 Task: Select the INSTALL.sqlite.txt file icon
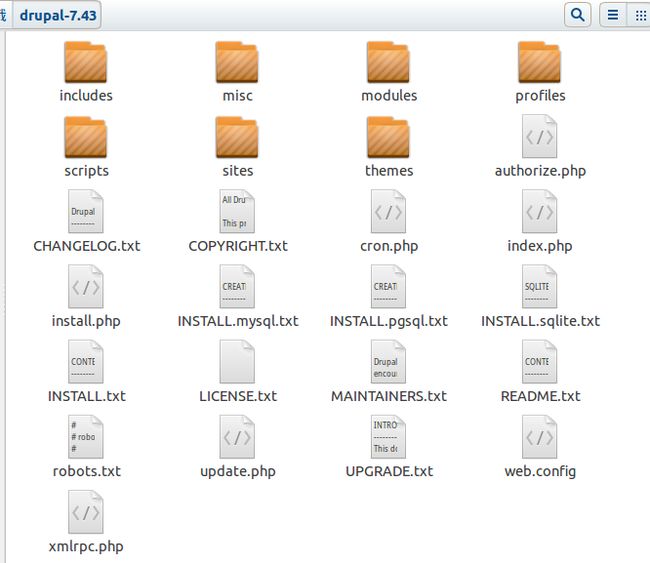(x=539, y=286)
